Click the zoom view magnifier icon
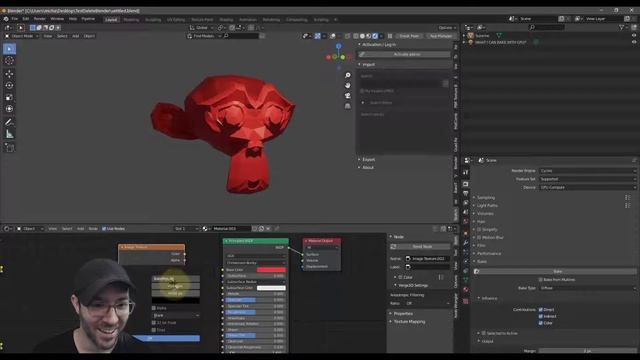The width and height of the screenshot is (640, 360). (x=348, y=76)
